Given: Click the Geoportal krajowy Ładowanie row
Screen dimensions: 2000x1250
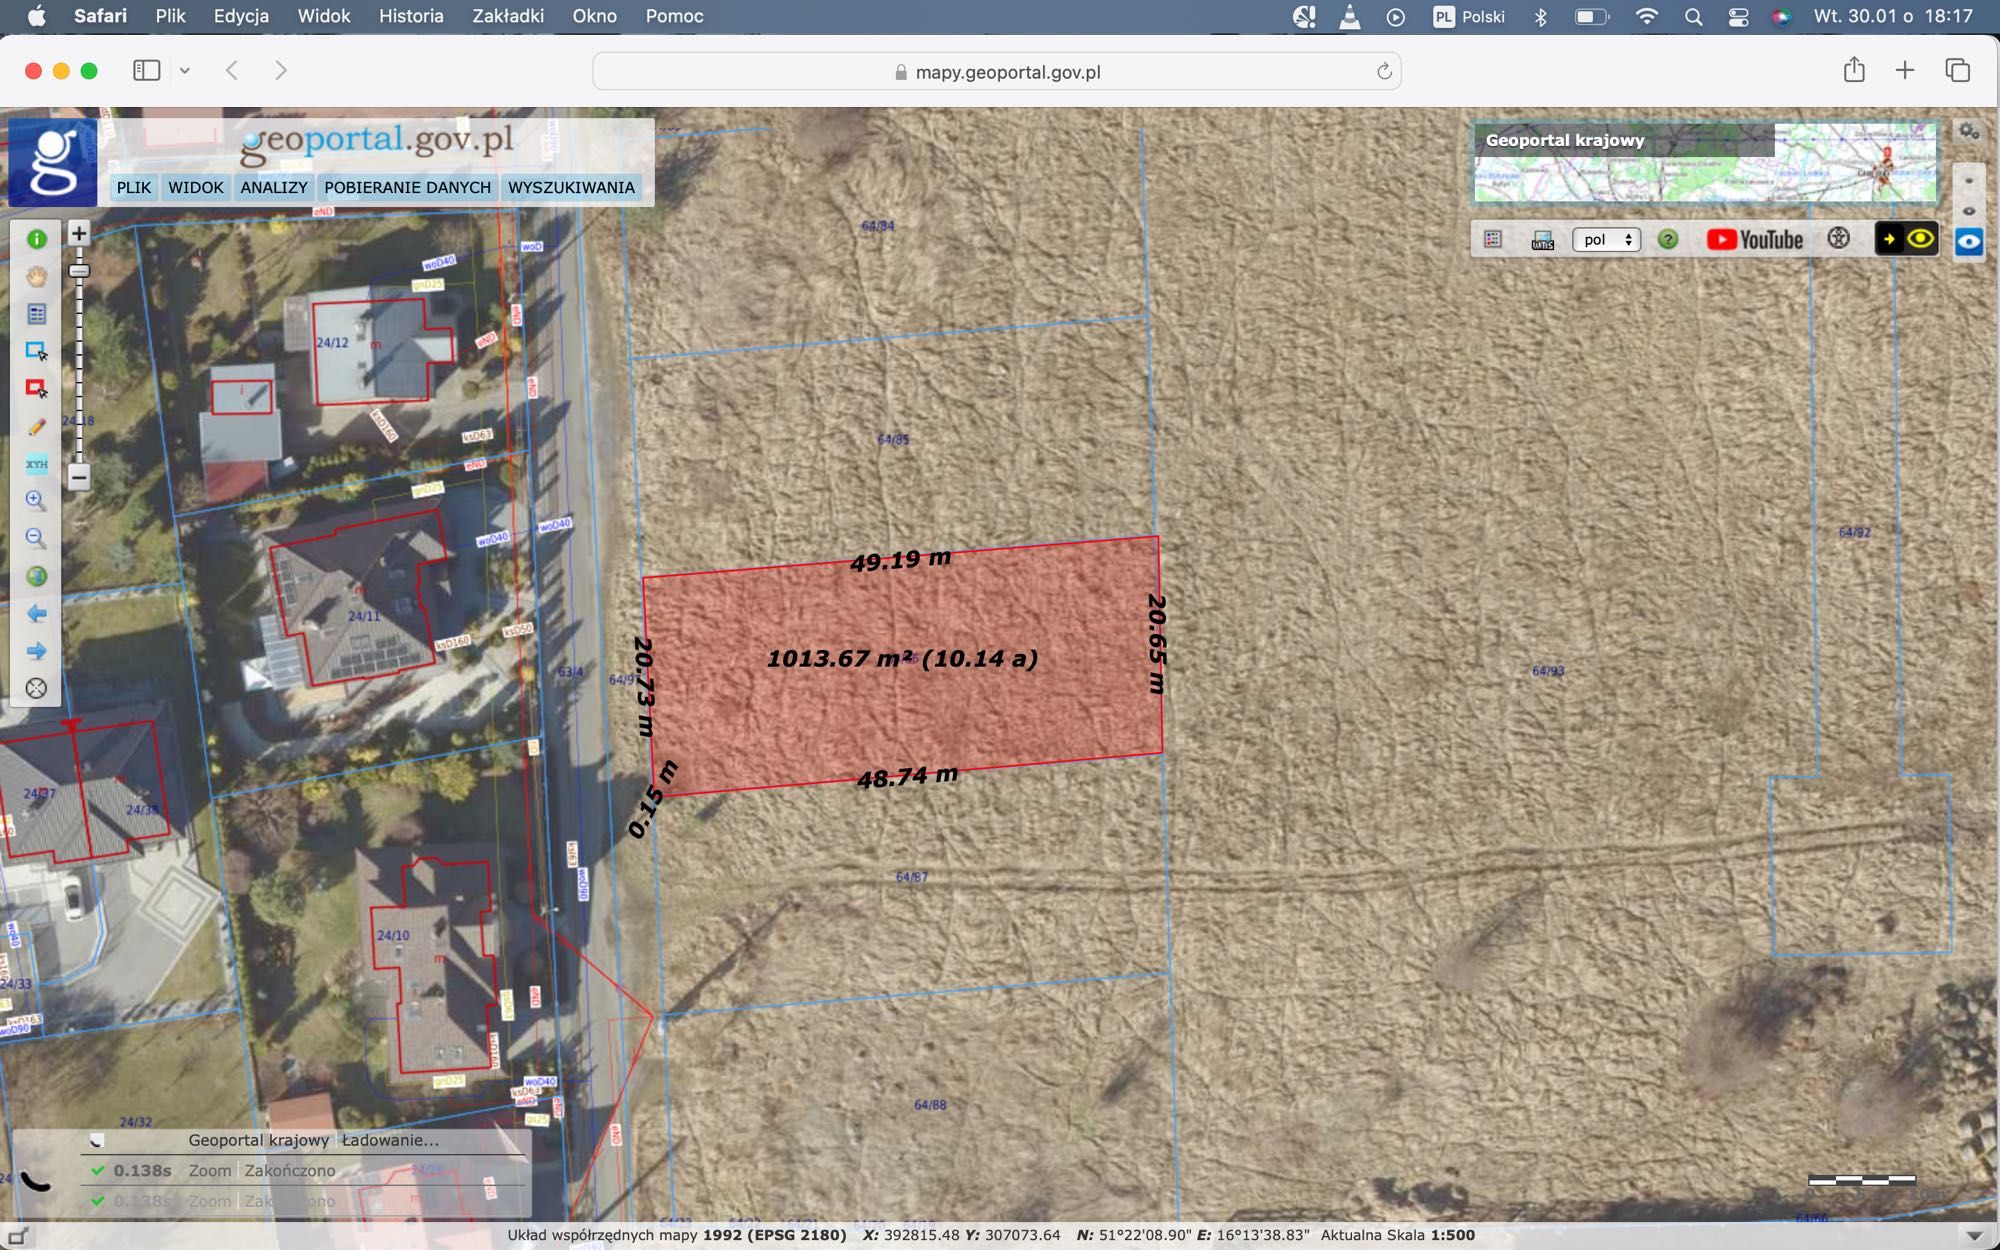Looking at the screenshot, I should click(303, 1140).
